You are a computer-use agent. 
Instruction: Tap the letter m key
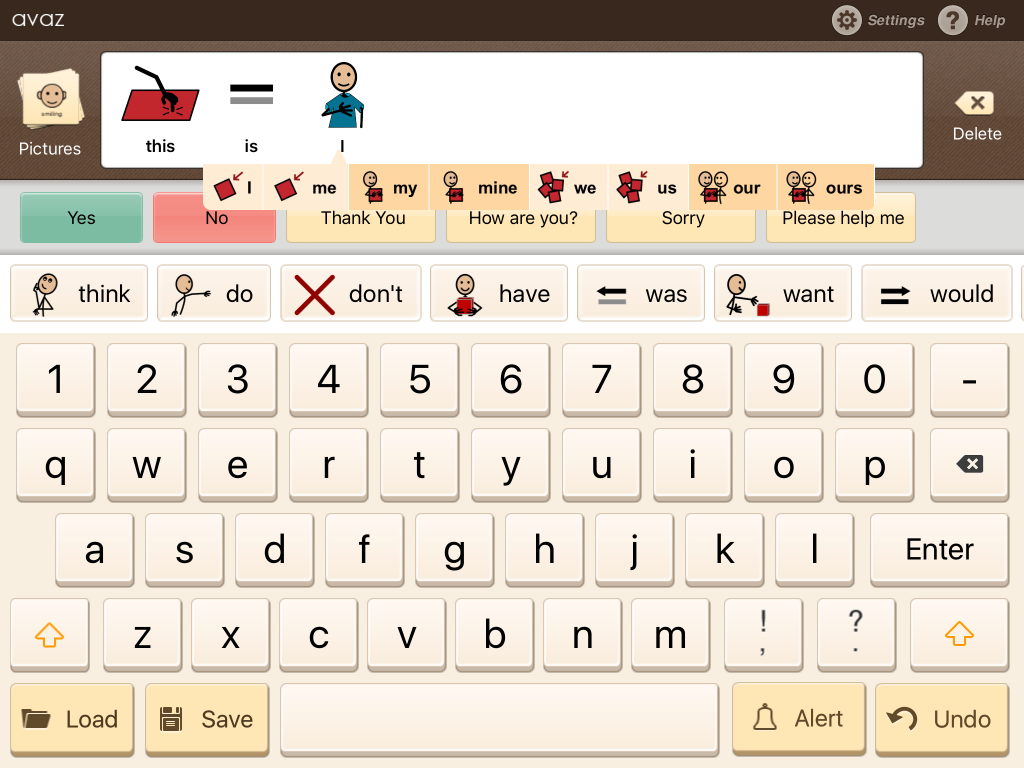671,634
